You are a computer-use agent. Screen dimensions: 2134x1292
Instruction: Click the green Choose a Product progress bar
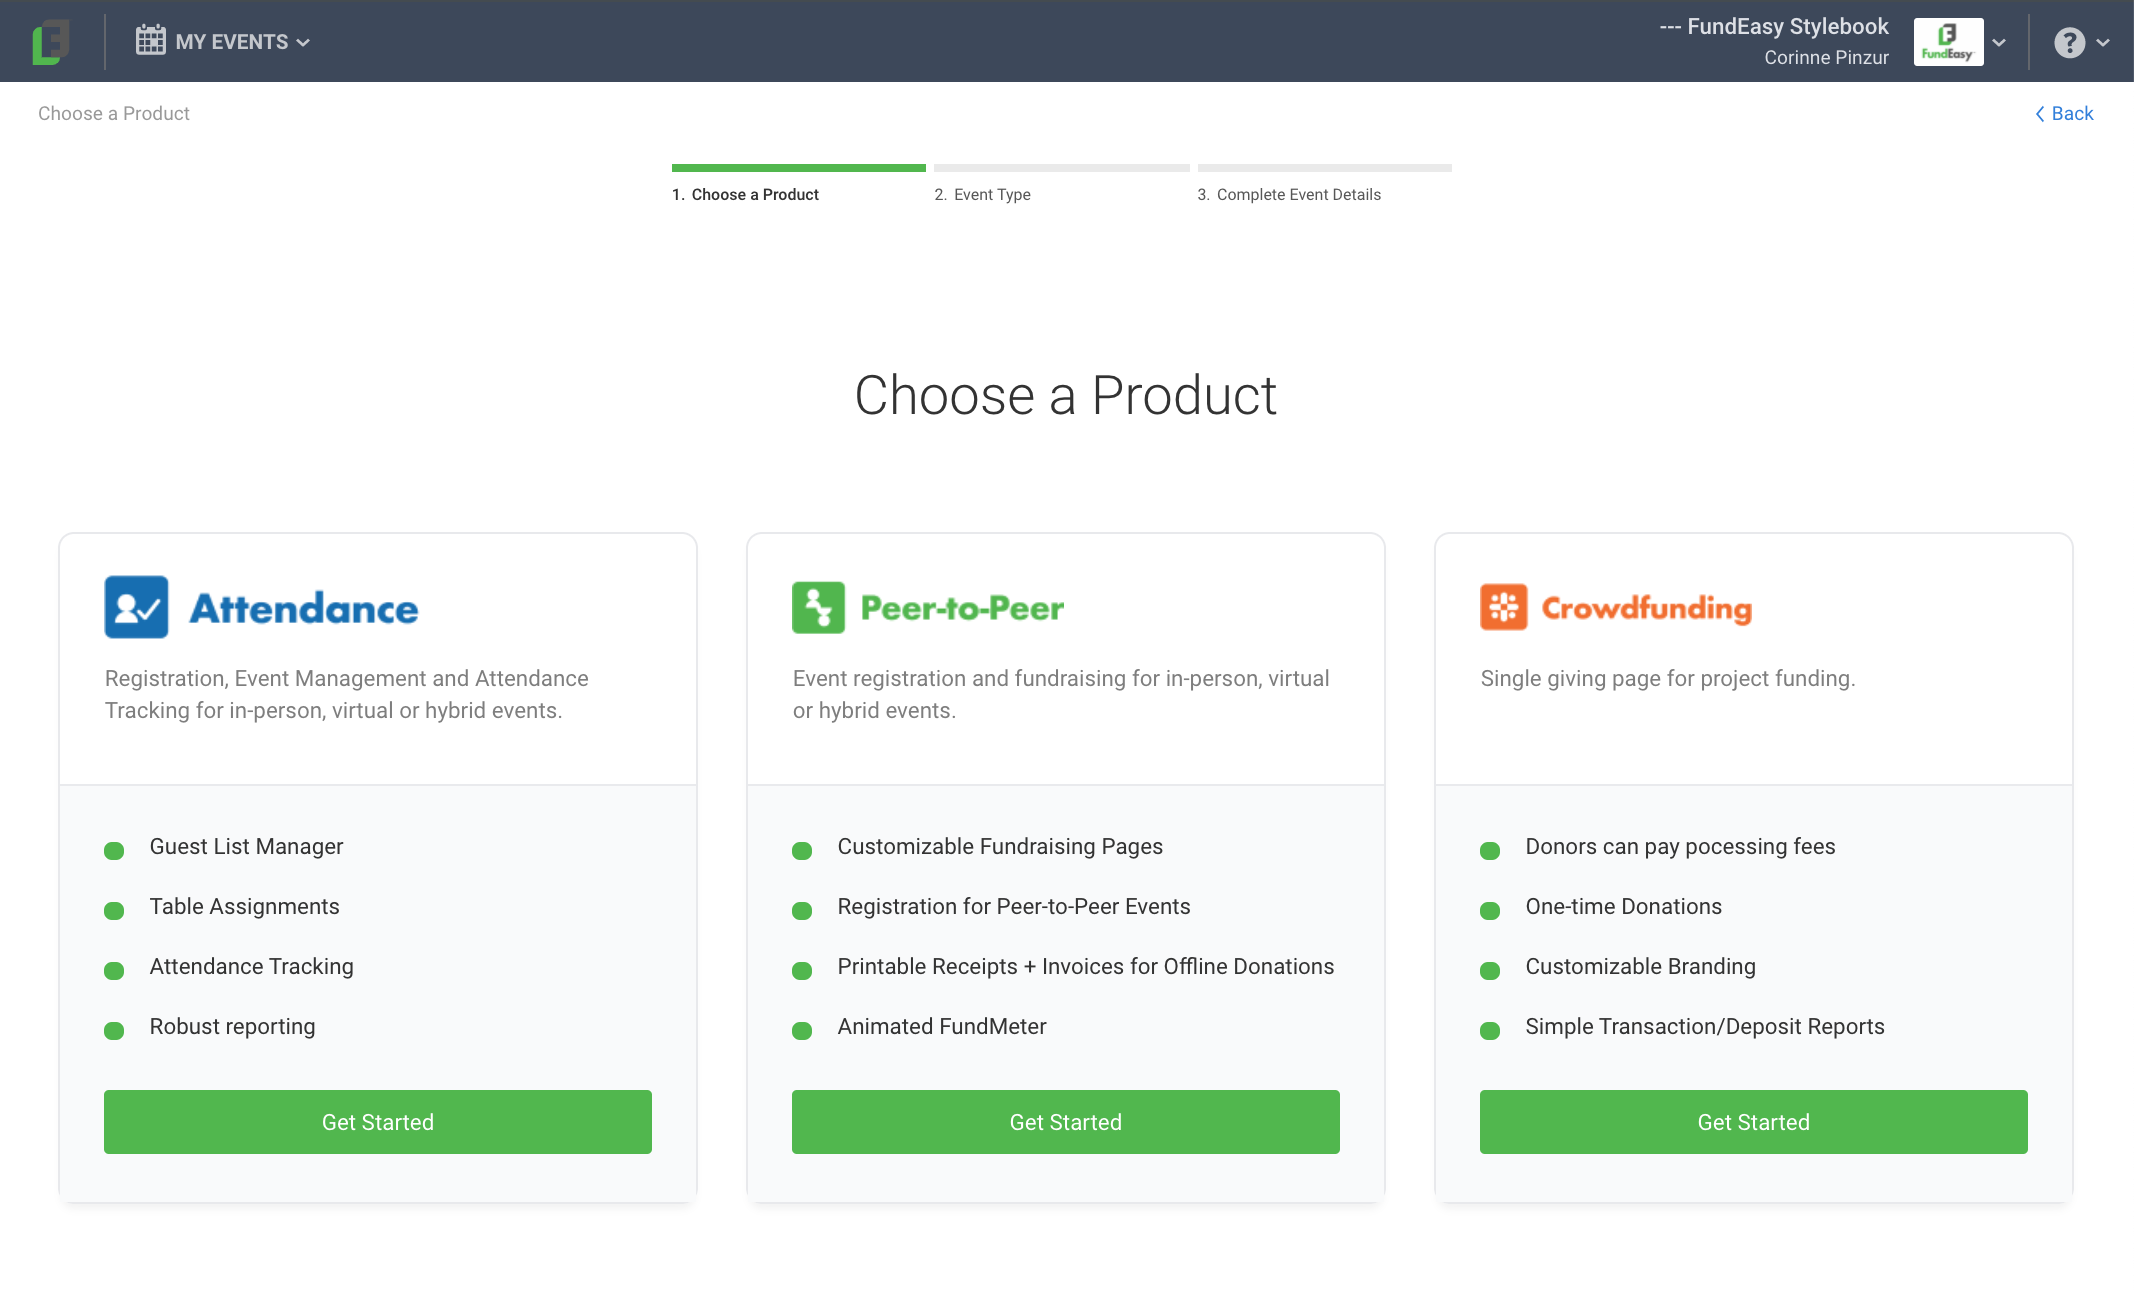pyautogui.click(x=798, y=168)
